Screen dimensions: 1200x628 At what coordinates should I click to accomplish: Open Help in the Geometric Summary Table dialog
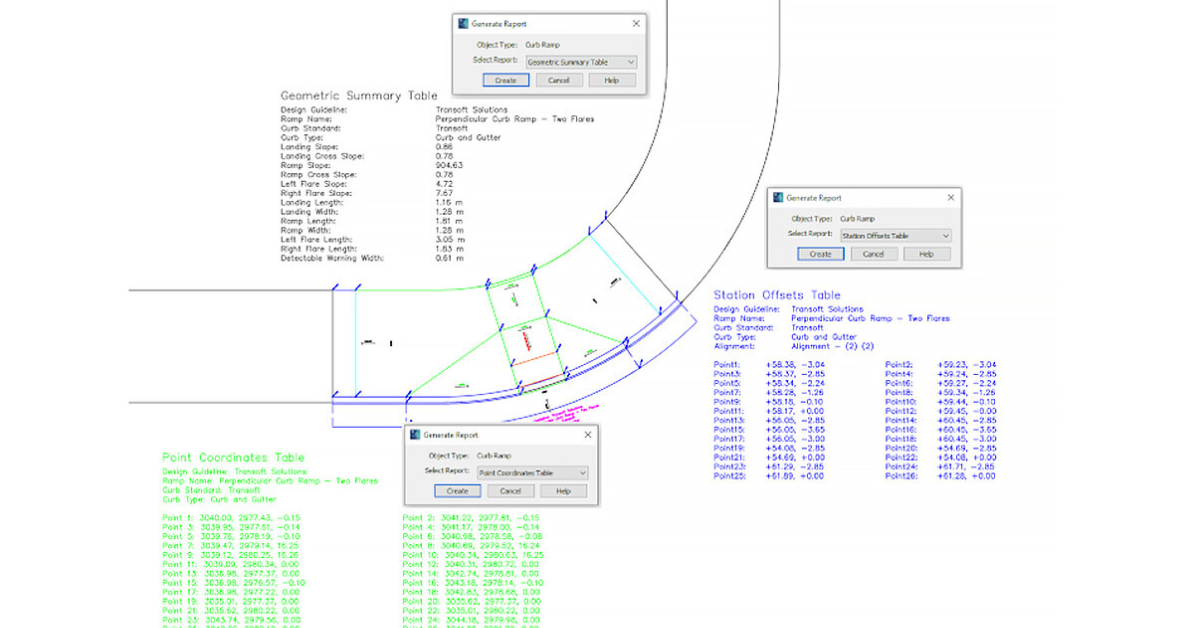click(x=611, y=80)
